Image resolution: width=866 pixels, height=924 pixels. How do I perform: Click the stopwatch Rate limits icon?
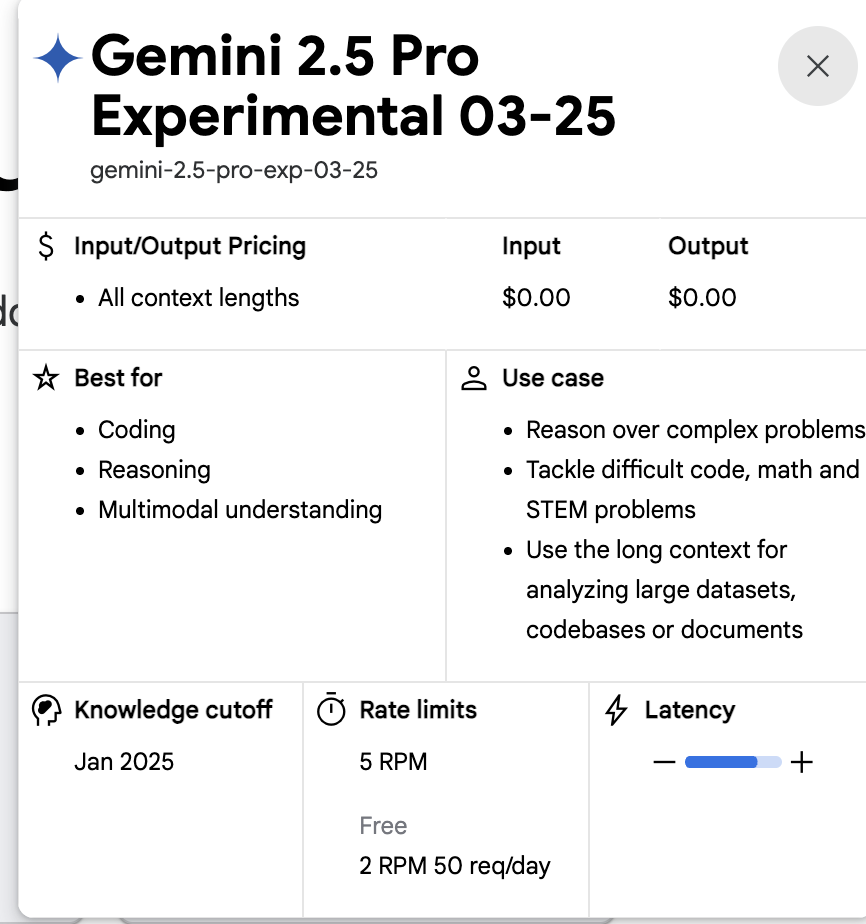(x=331, y=711)
